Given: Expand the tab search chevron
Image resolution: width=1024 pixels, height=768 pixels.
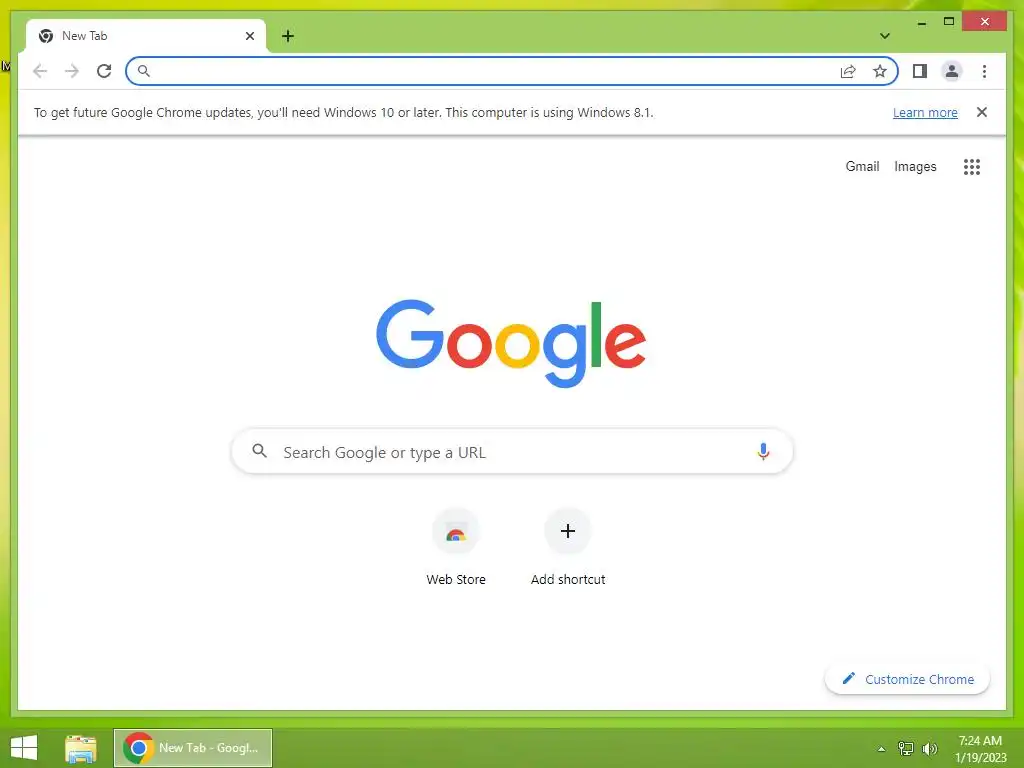Looking at the screenshot, I should coord(885,36).
